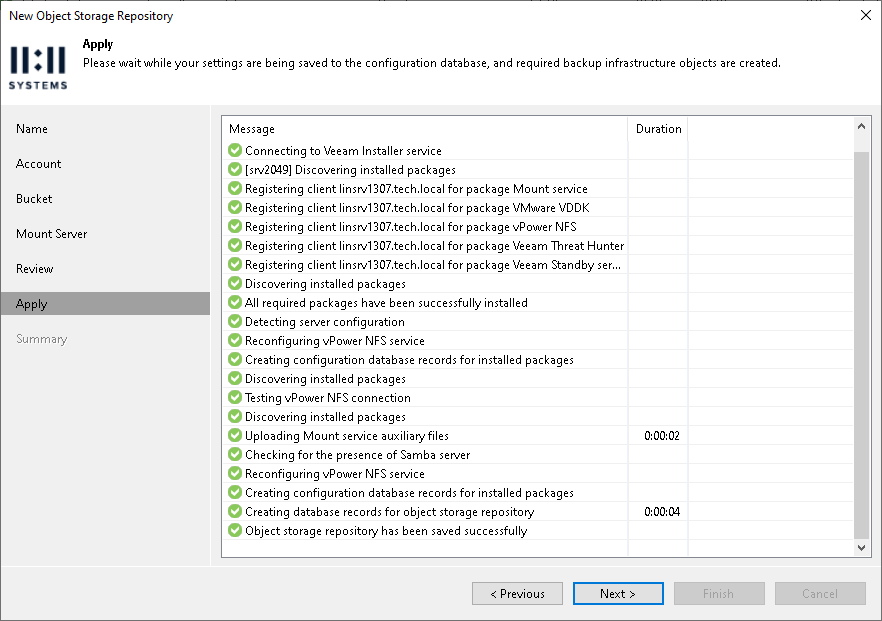This screenshot has width=882, height=621.
Task: Click check icon for Veeam Standby ser... row
Action: coord(235,264)
